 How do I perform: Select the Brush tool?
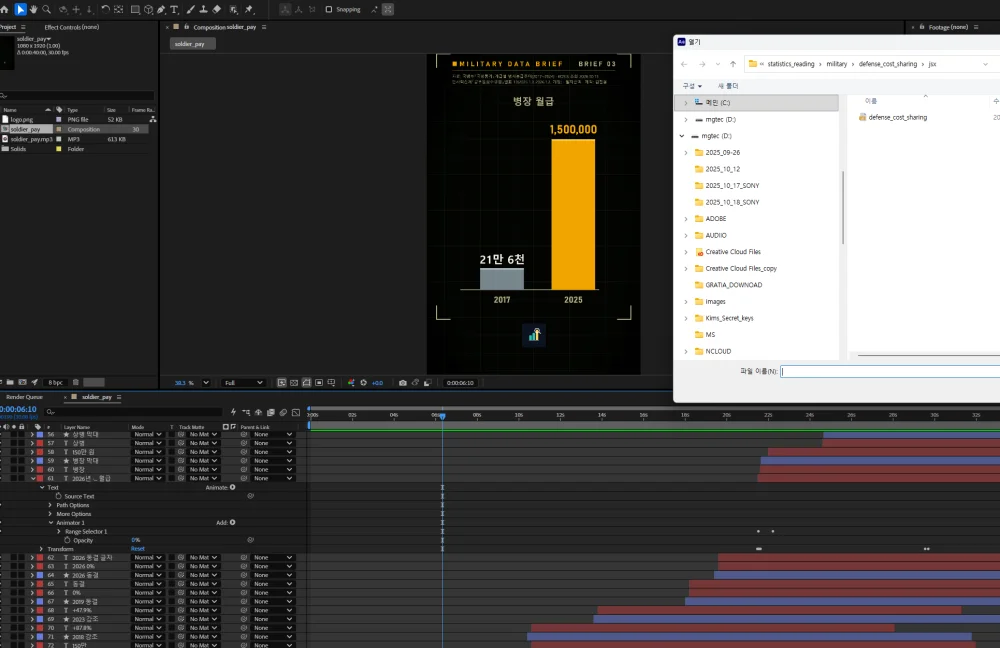click(191, 10)
